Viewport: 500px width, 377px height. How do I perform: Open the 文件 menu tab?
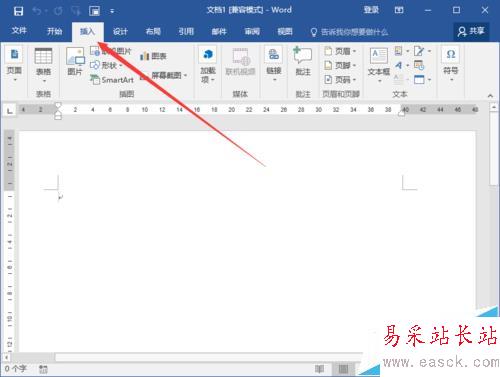[19, 31]
